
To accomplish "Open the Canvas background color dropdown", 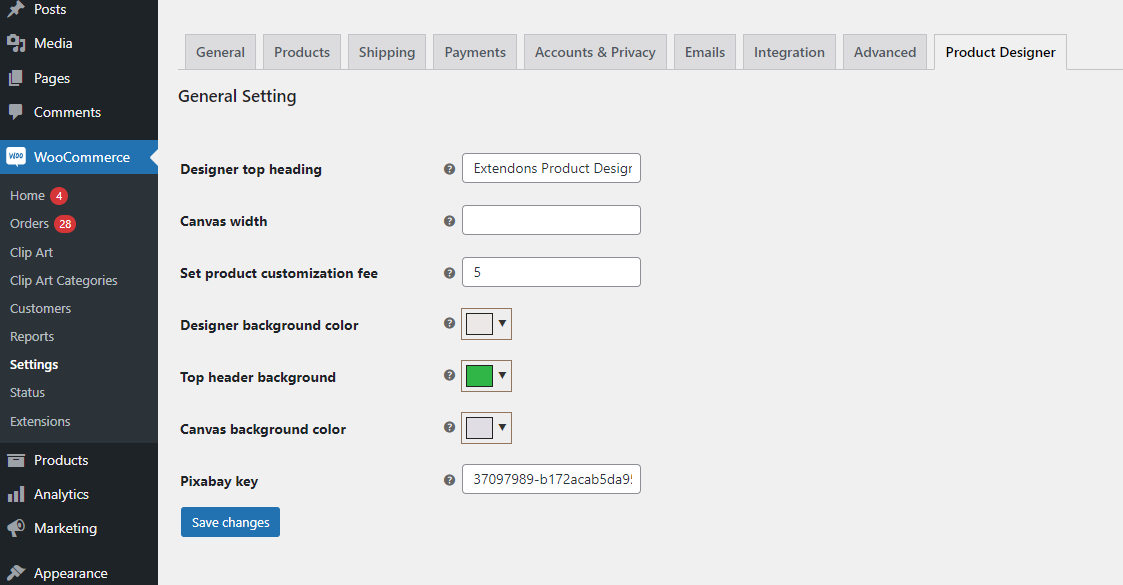I will (x=501, y=427).
